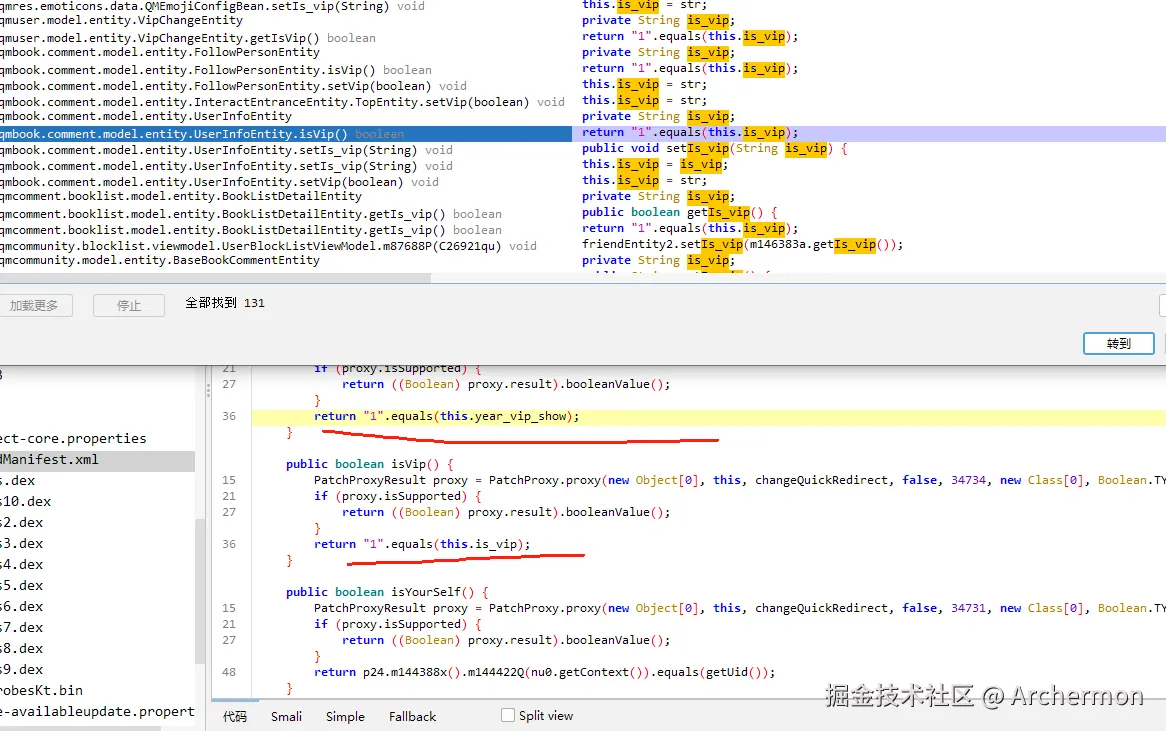
Task: Click the 加载更多 load more button
Action: coord(34,306)
